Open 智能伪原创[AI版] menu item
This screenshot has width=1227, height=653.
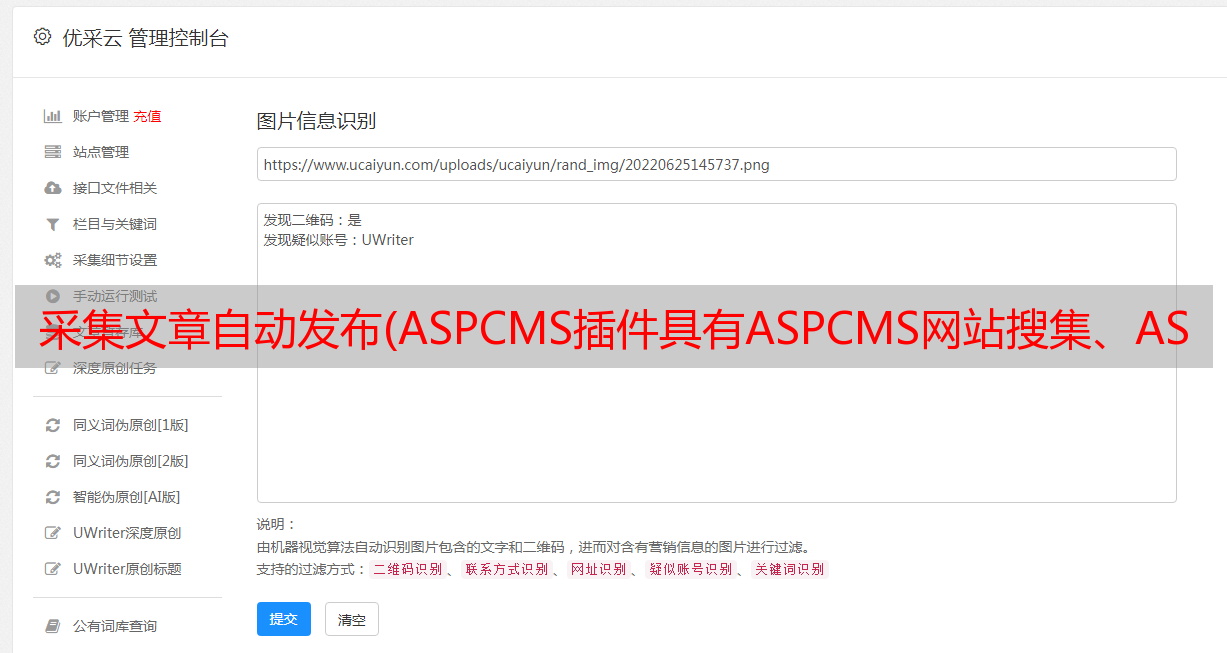coord(126,497)
